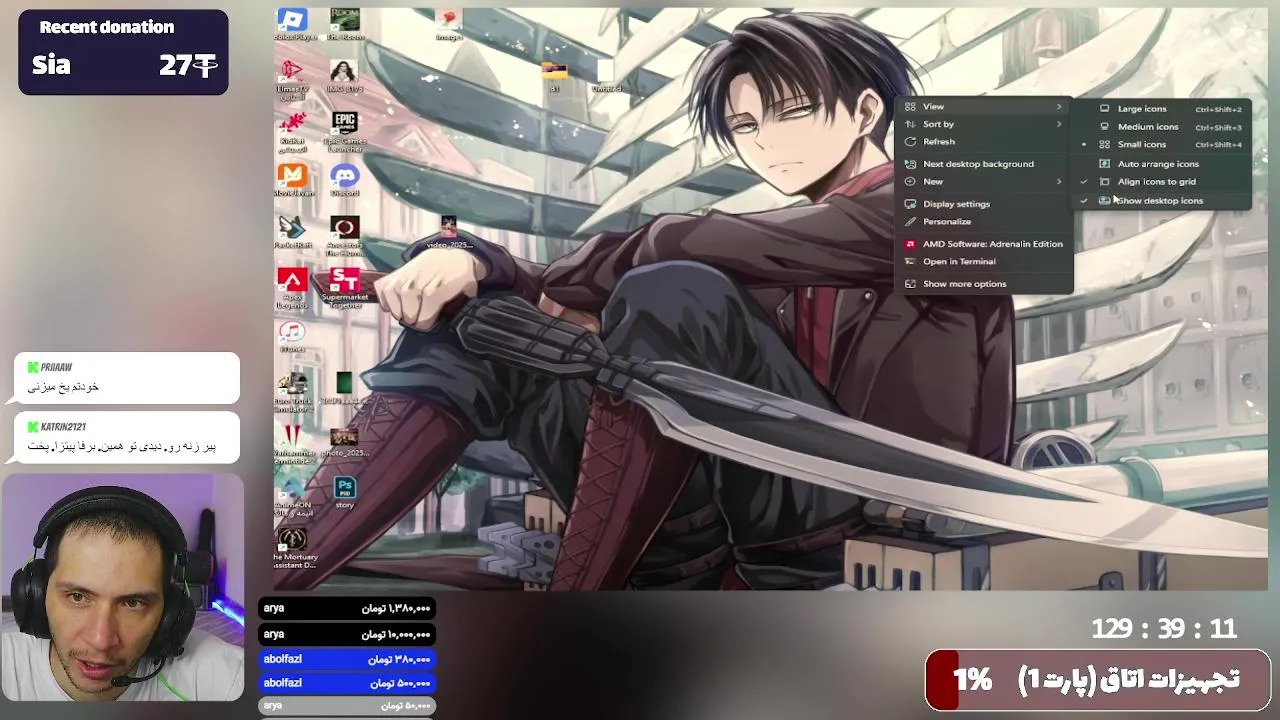The image size is (1280, 720).
Task: Toggle Show desktop icons
Action: (1162, 201)
